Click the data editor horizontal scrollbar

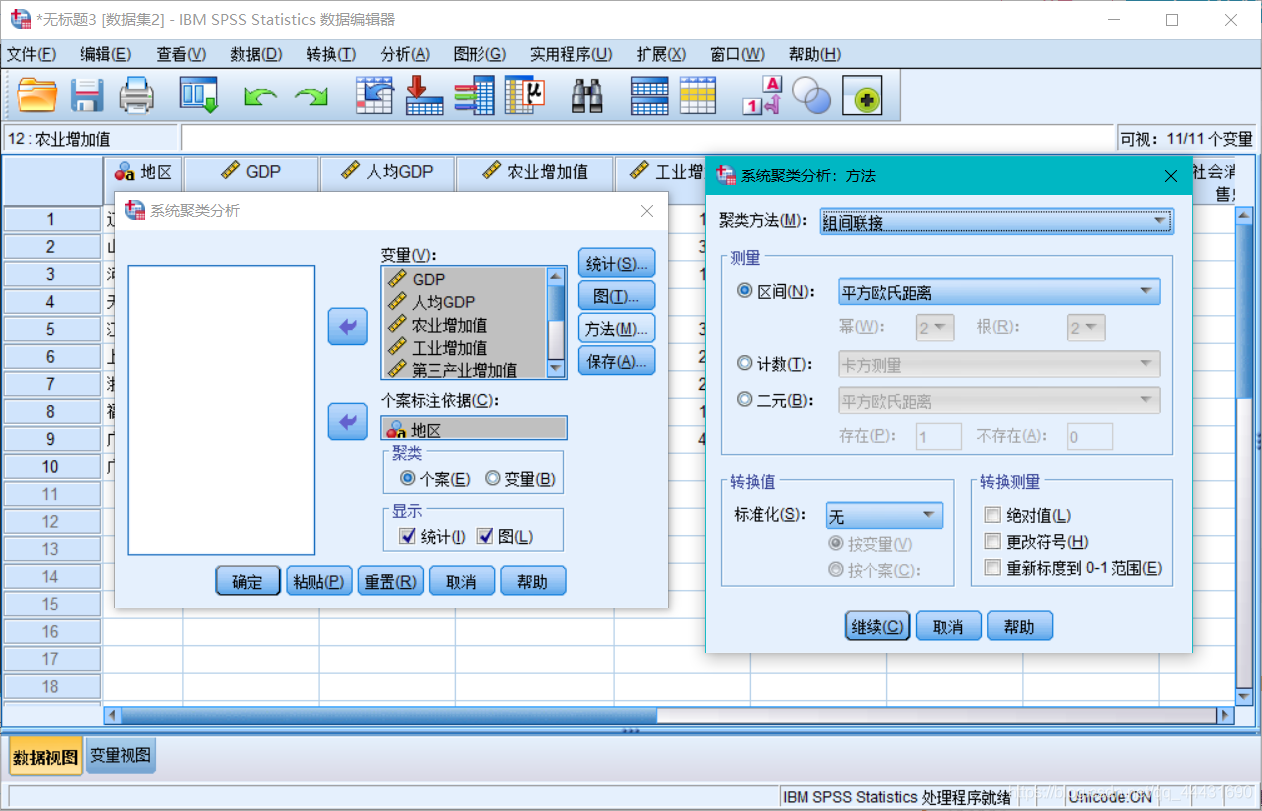[x=668, y=715]
